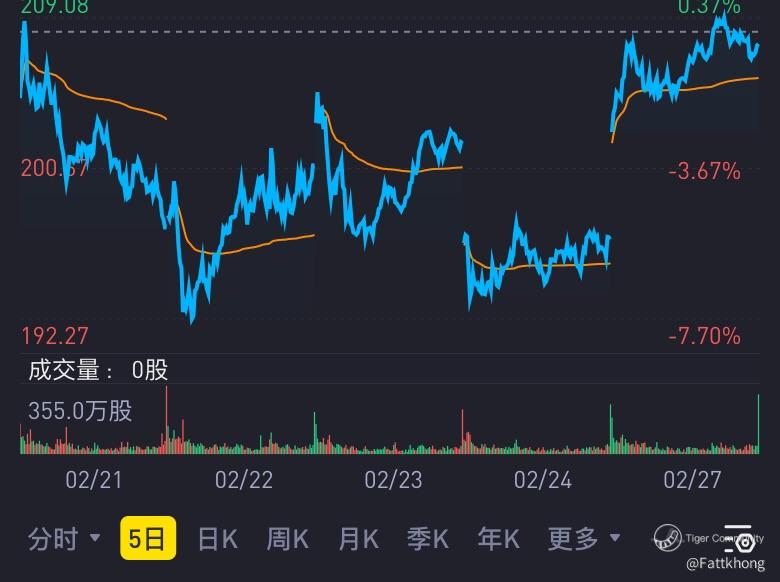780x582 pixels.
Task: Expand the 分时 dropdown arrow
Action: pos(95,538)
